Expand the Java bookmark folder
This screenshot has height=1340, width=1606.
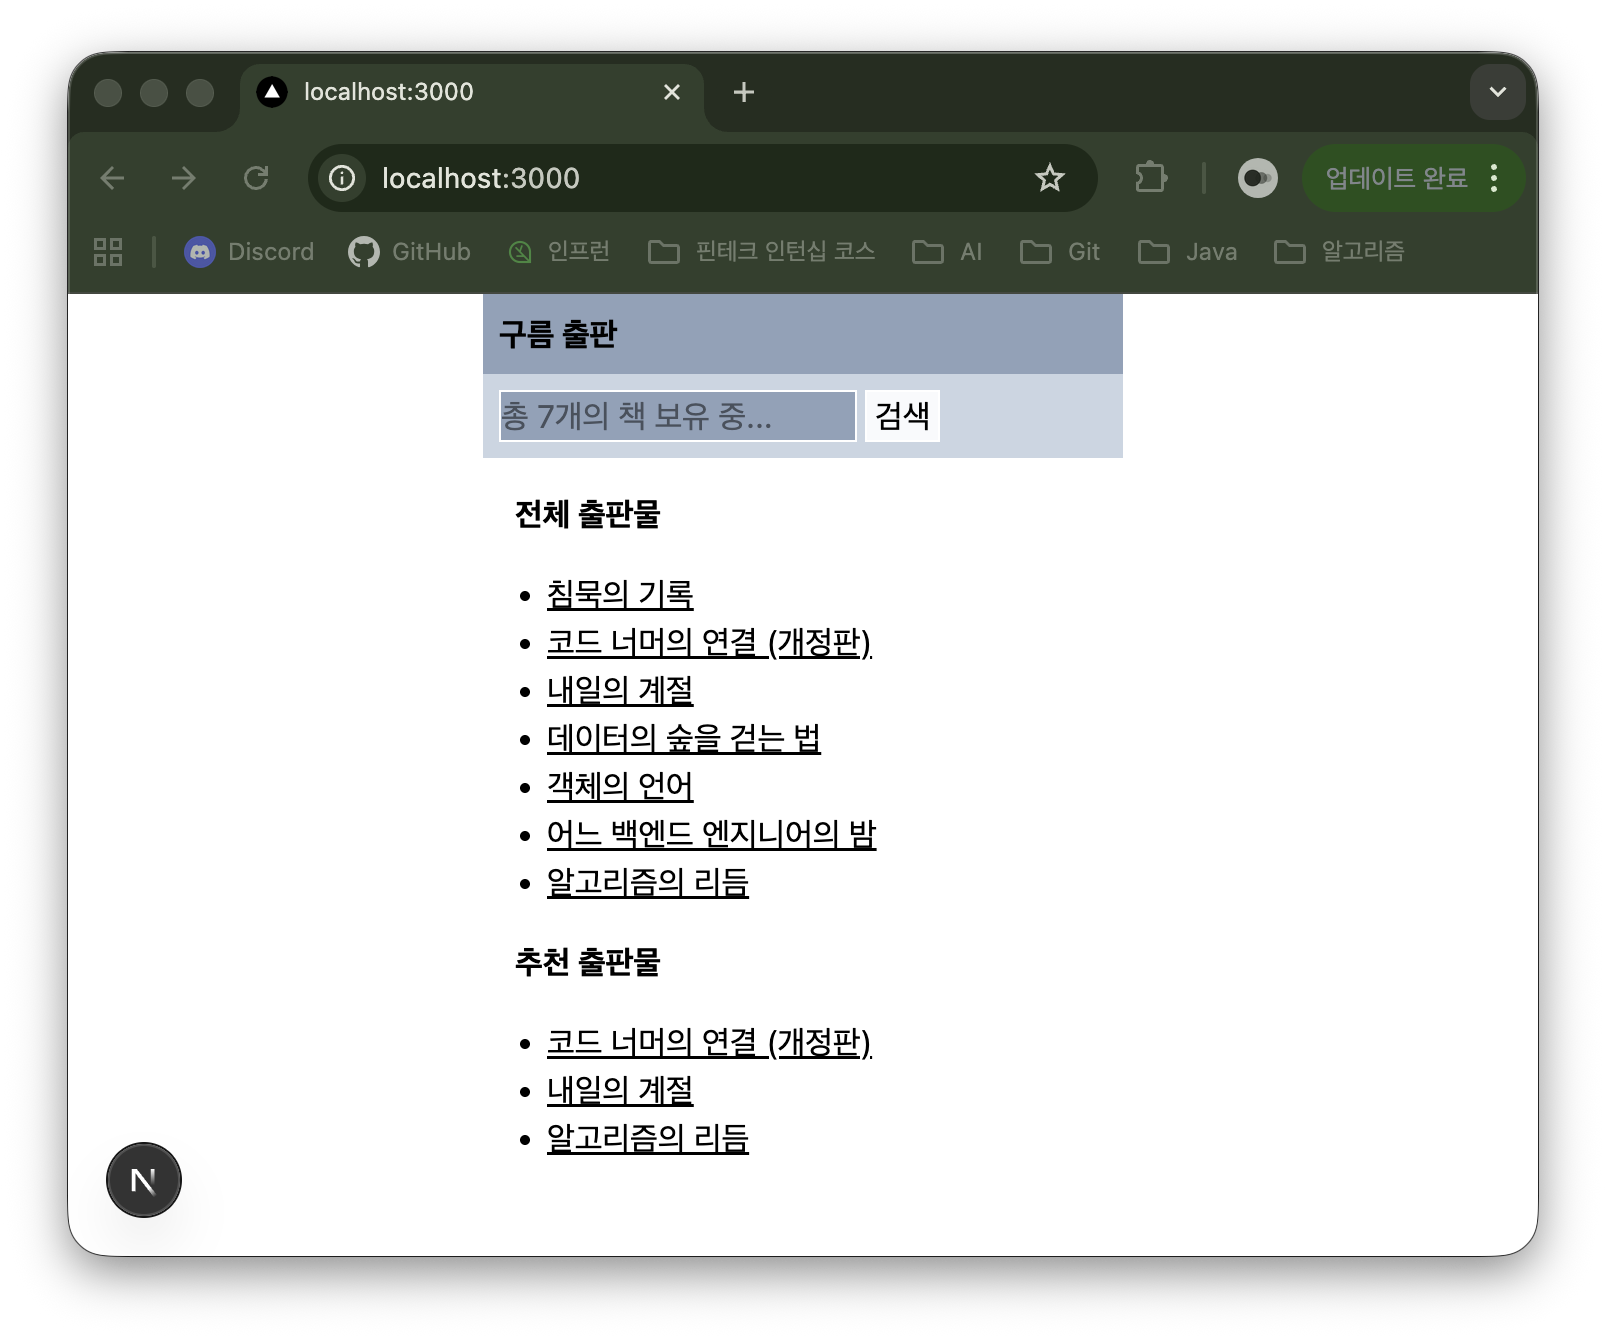1188,252
